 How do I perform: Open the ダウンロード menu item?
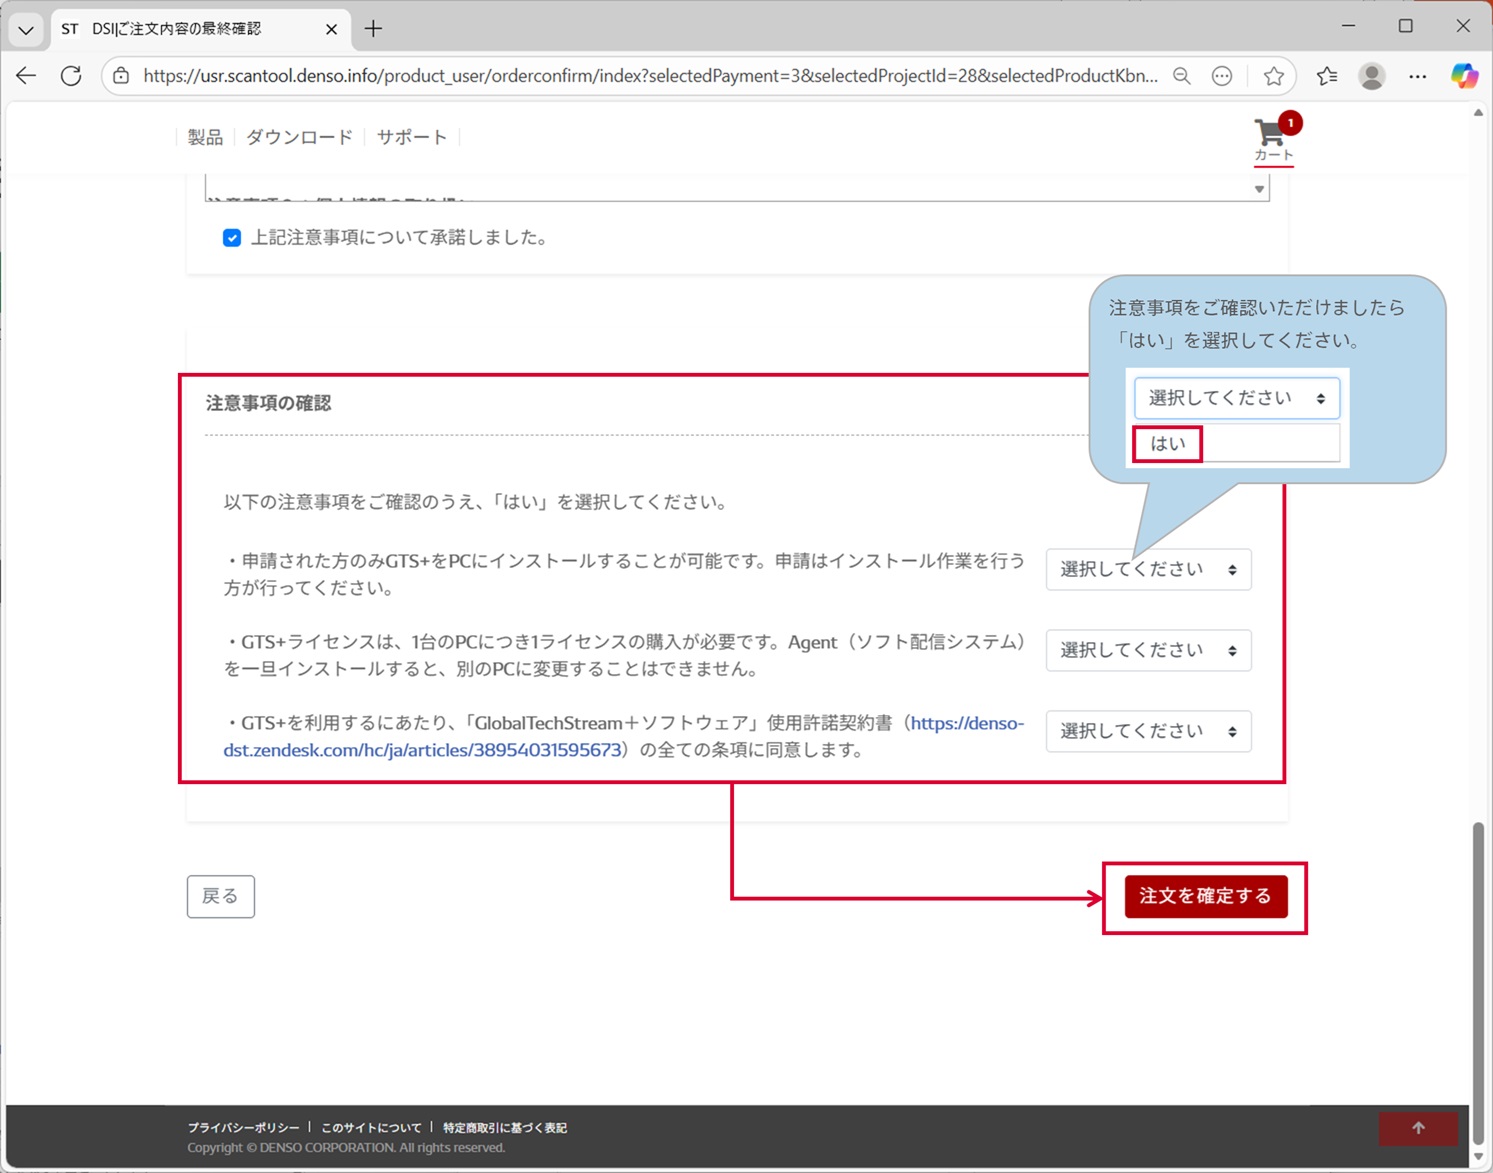click(x=299, y=137)
